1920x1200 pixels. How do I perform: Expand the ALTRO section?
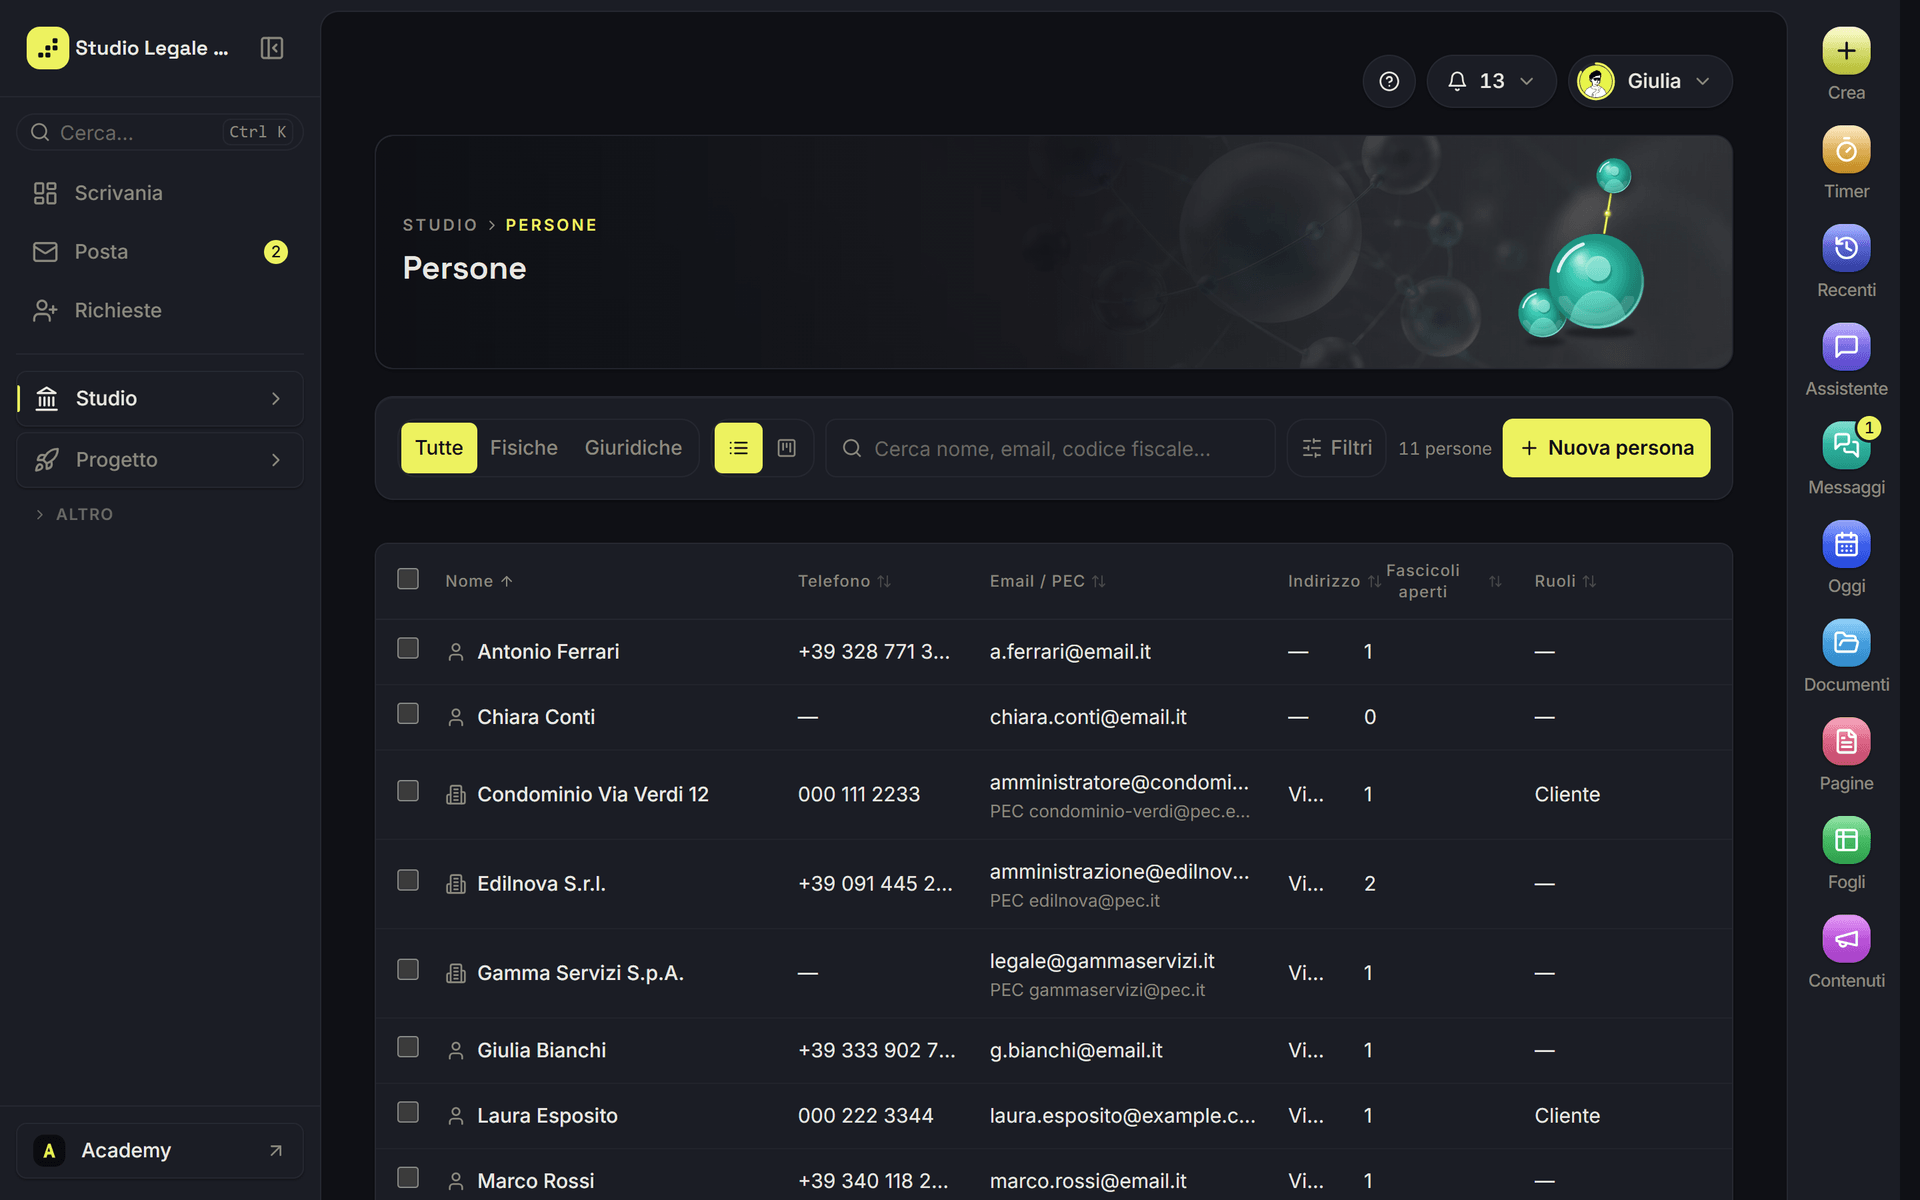75,514
